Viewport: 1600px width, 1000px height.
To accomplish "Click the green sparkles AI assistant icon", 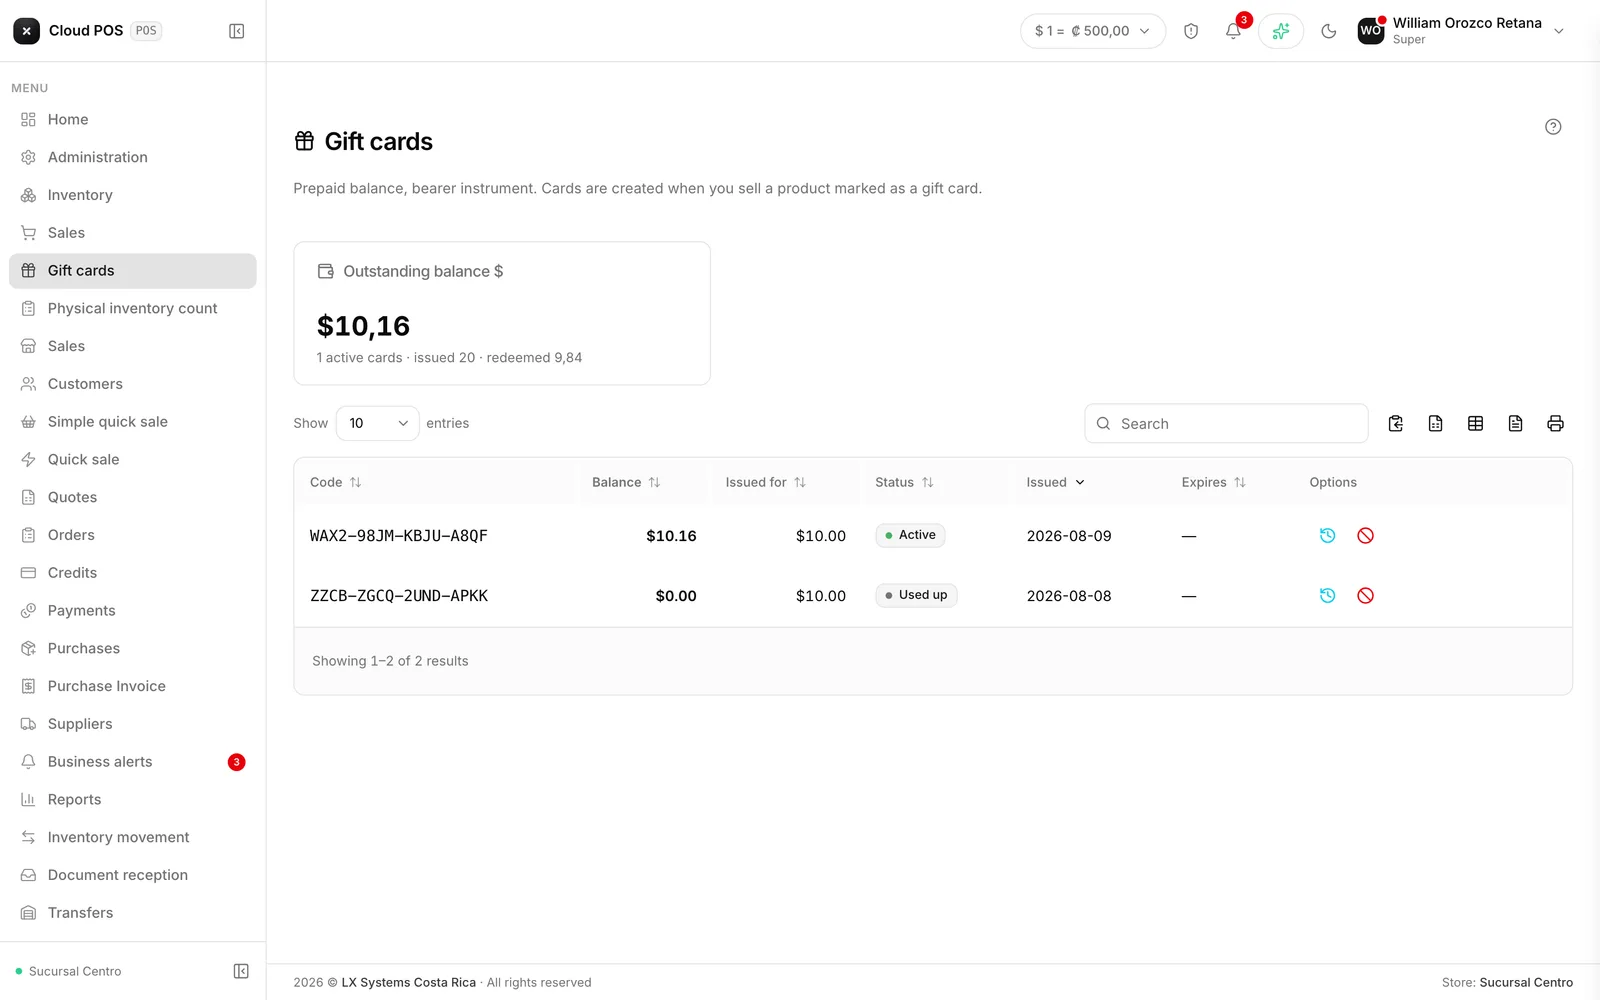I will pyautogui.click(x=1281, y=31).
